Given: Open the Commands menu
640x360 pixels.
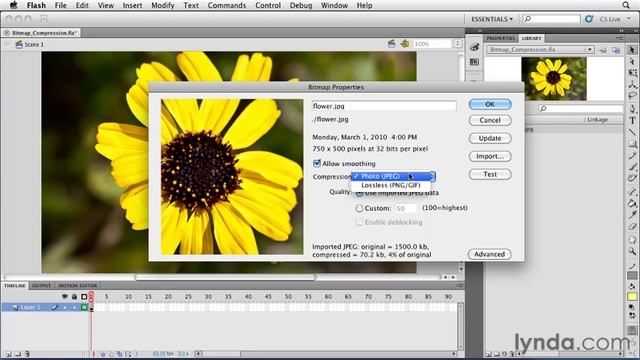Looking at the screenshot, I should click(227, 5).
